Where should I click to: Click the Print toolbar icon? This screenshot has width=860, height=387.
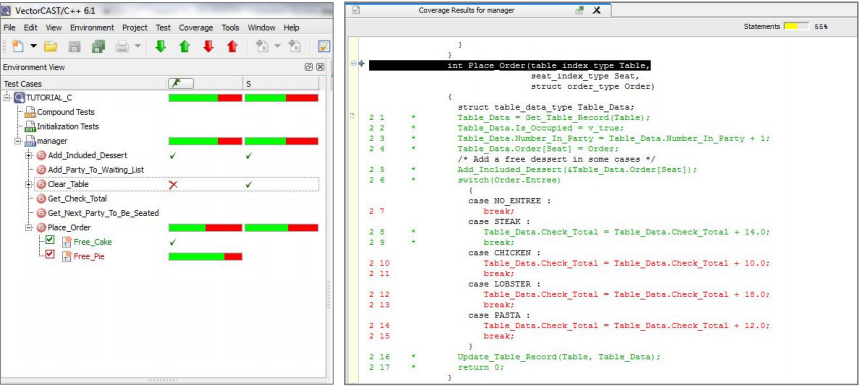pos(122,47)
